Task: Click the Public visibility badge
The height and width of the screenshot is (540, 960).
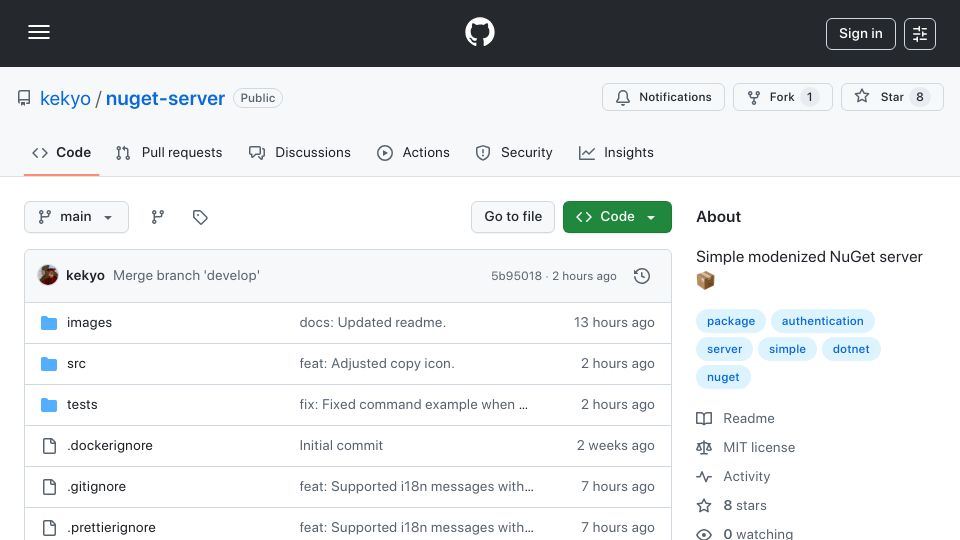Action: (x=258, y=98)
